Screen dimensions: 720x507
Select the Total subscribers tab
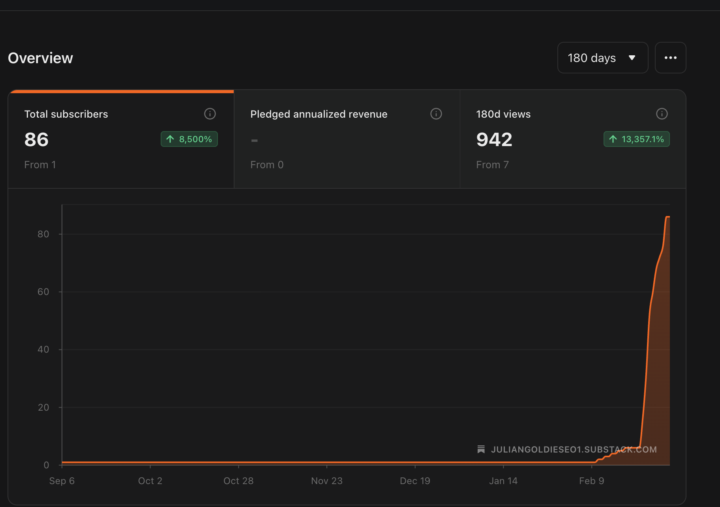coord(120,139)
